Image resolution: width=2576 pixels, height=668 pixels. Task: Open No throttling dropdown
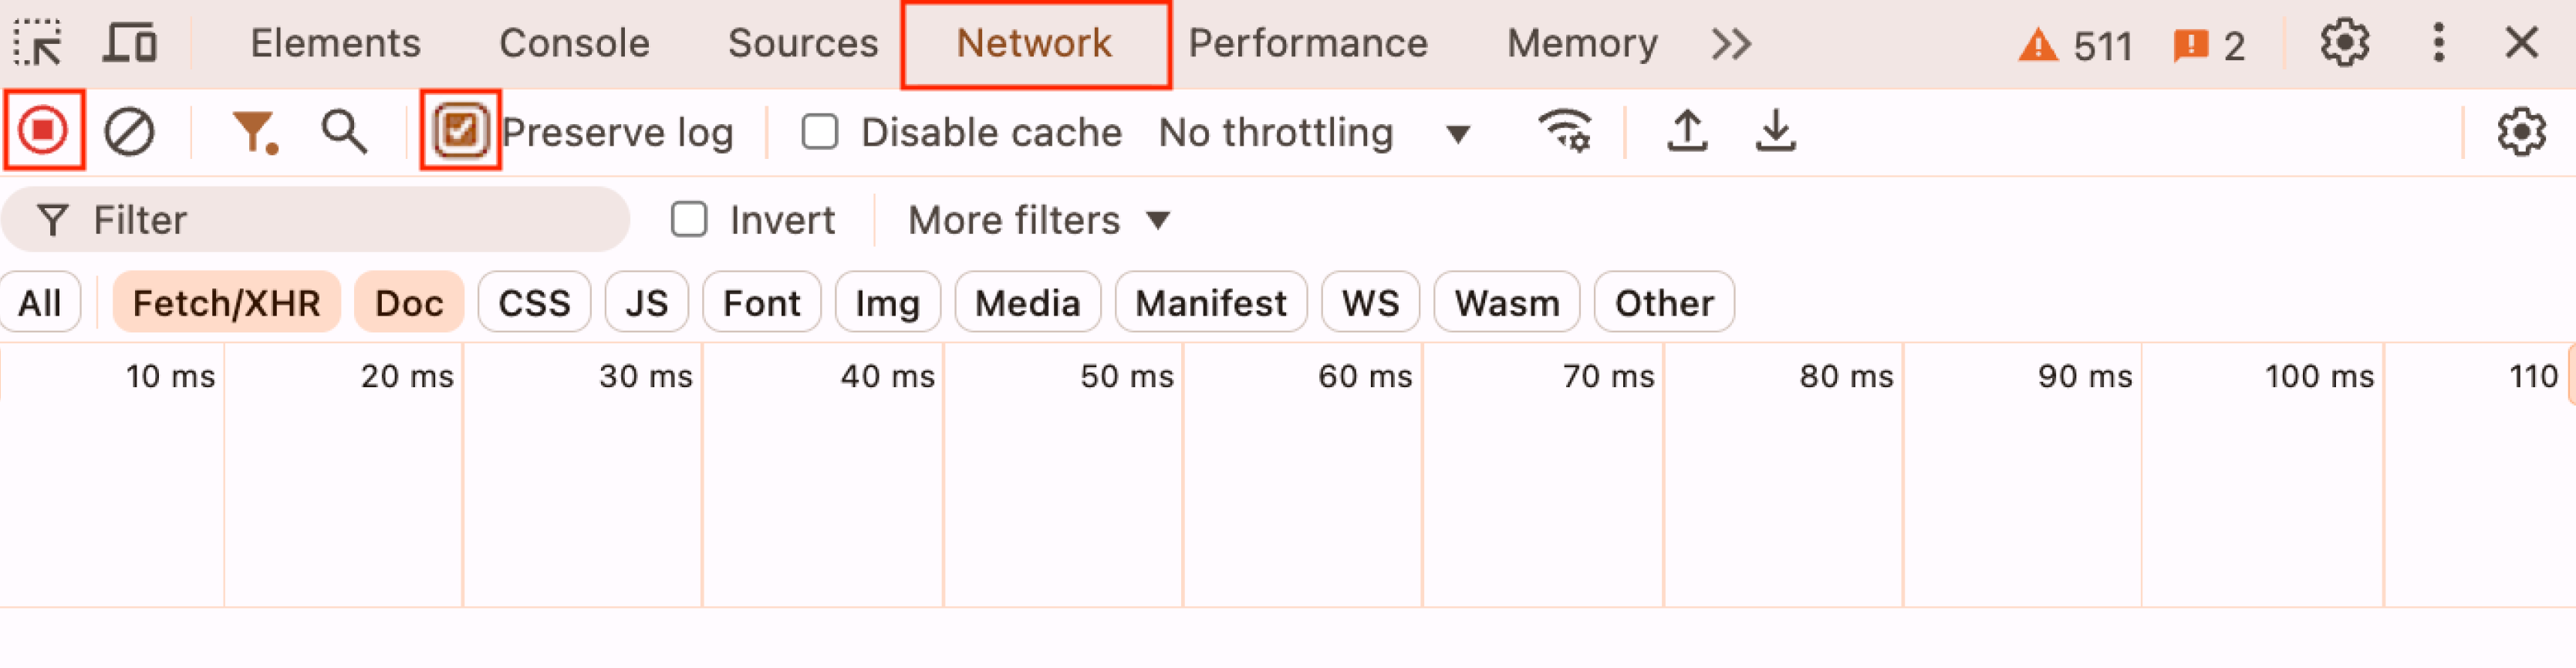point(1314,132)
